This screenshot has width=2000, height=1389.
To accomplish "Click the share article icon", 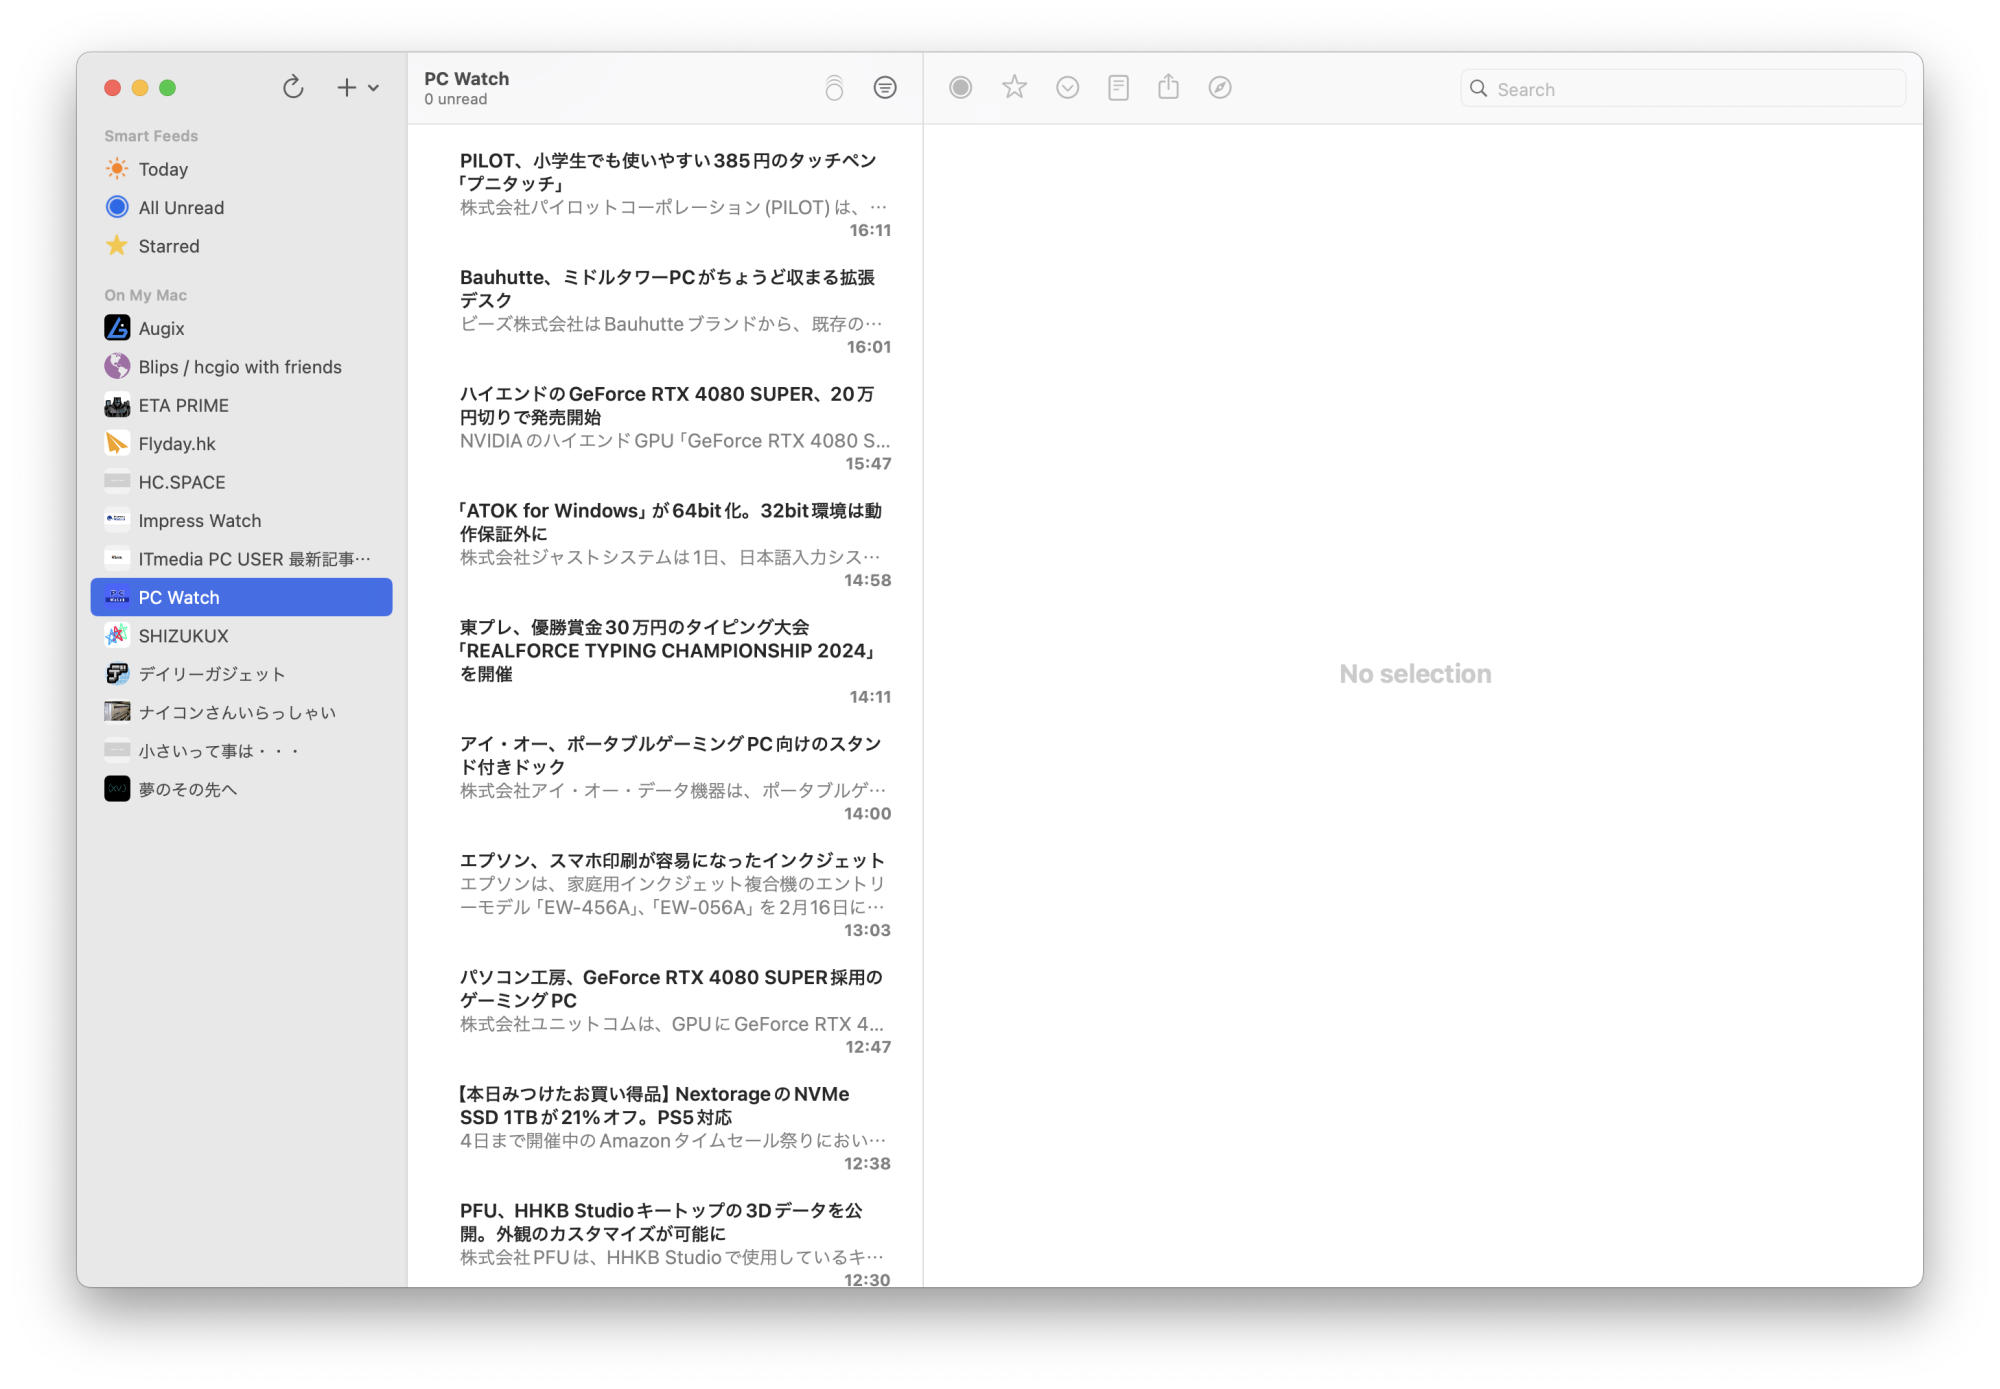I will coord(1169,88).
